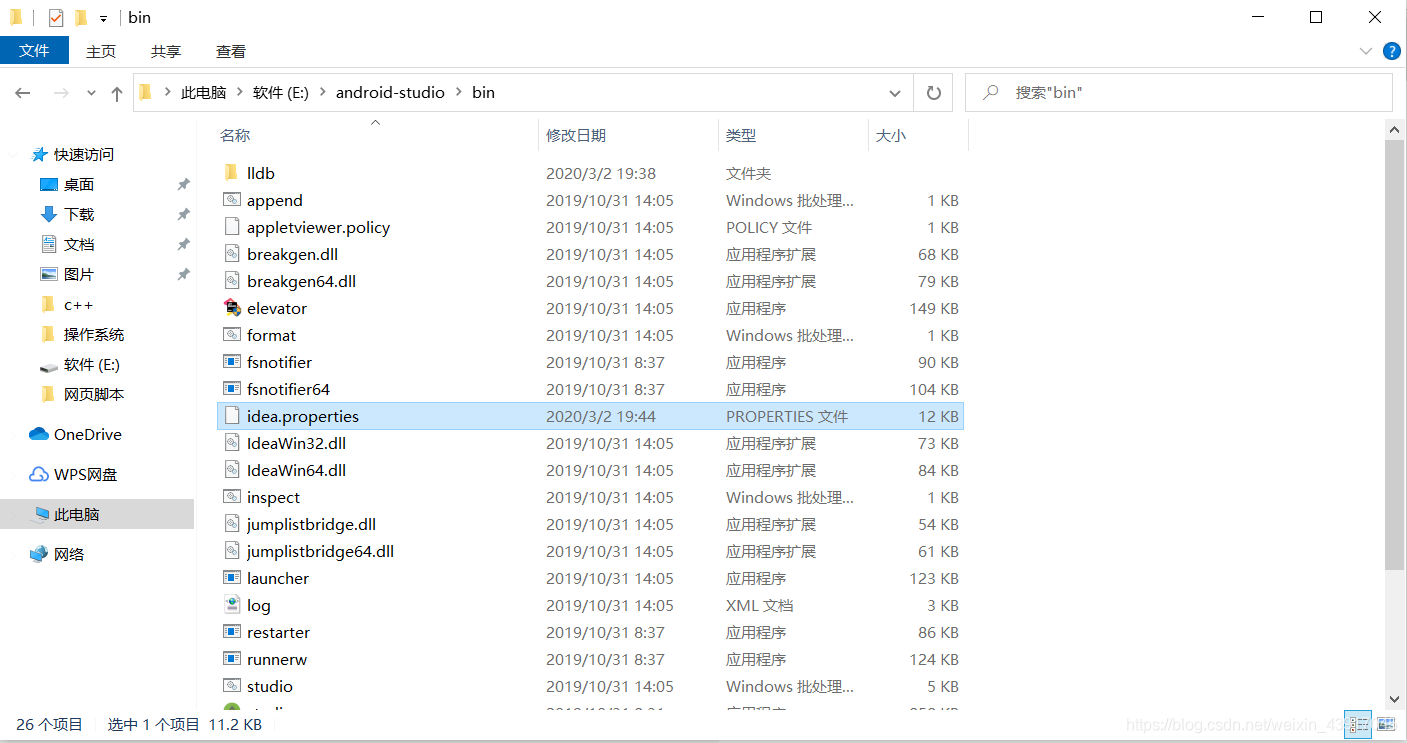Click the 网络 network icon
The image size is (1407, 743).
(x=39, y=554)
